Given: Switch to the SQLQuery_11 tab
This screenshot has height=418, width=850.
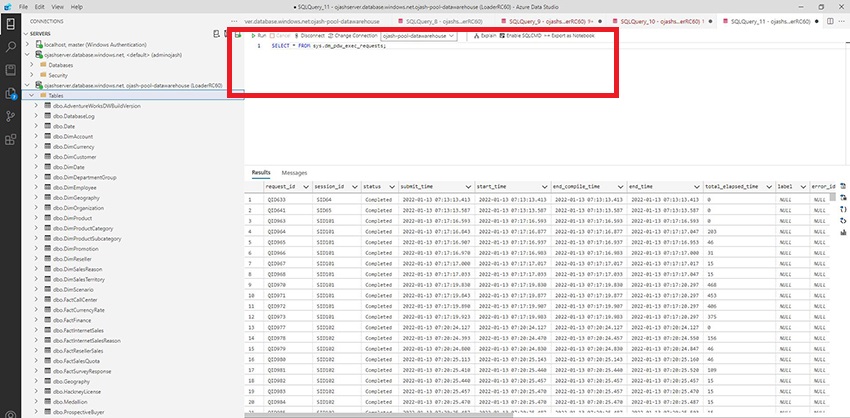Looking at the screenshot, I should 770,21.
